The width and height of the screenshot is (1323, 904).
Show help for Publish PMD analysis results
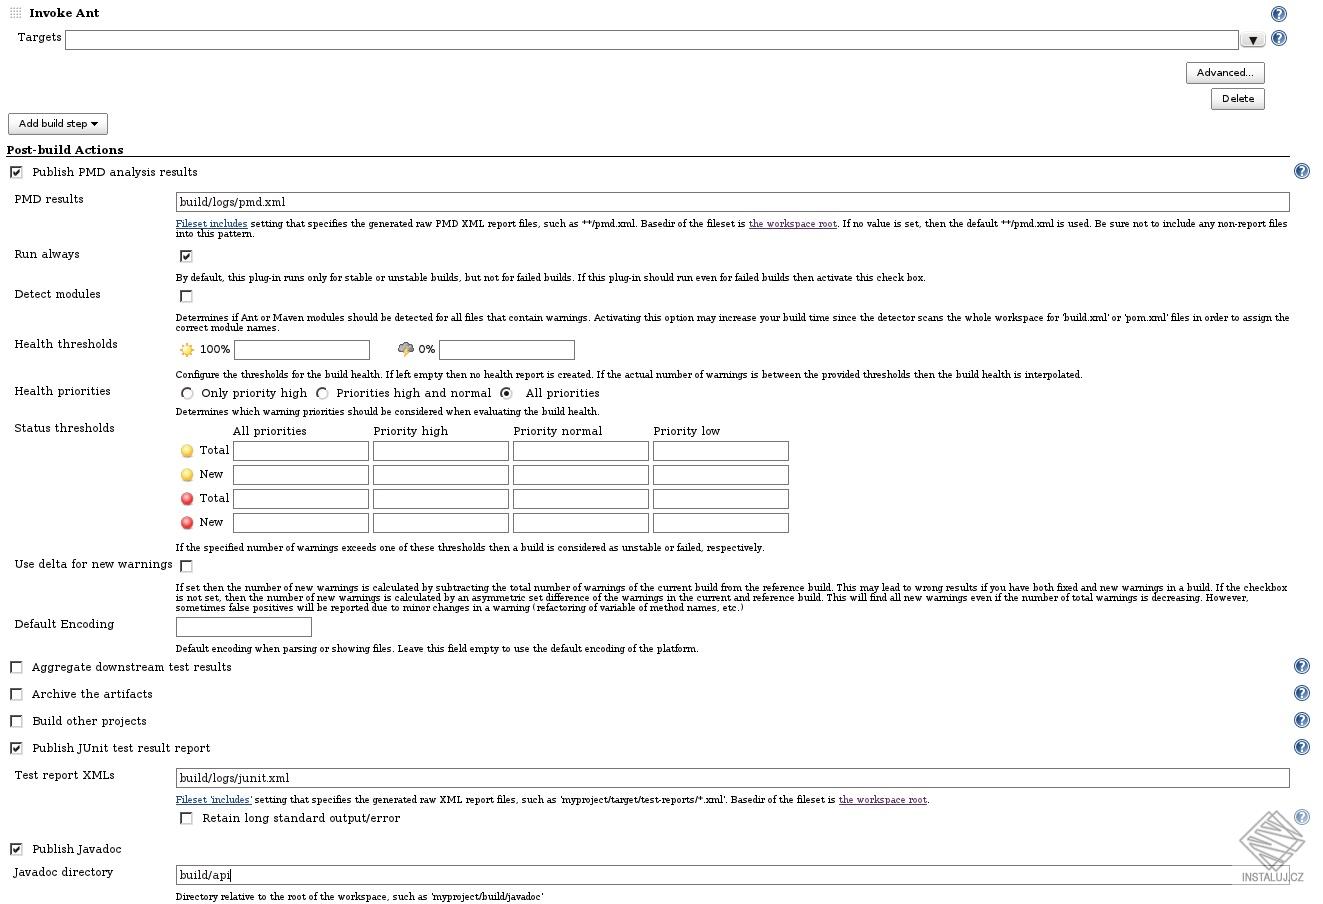(1301, 172)
